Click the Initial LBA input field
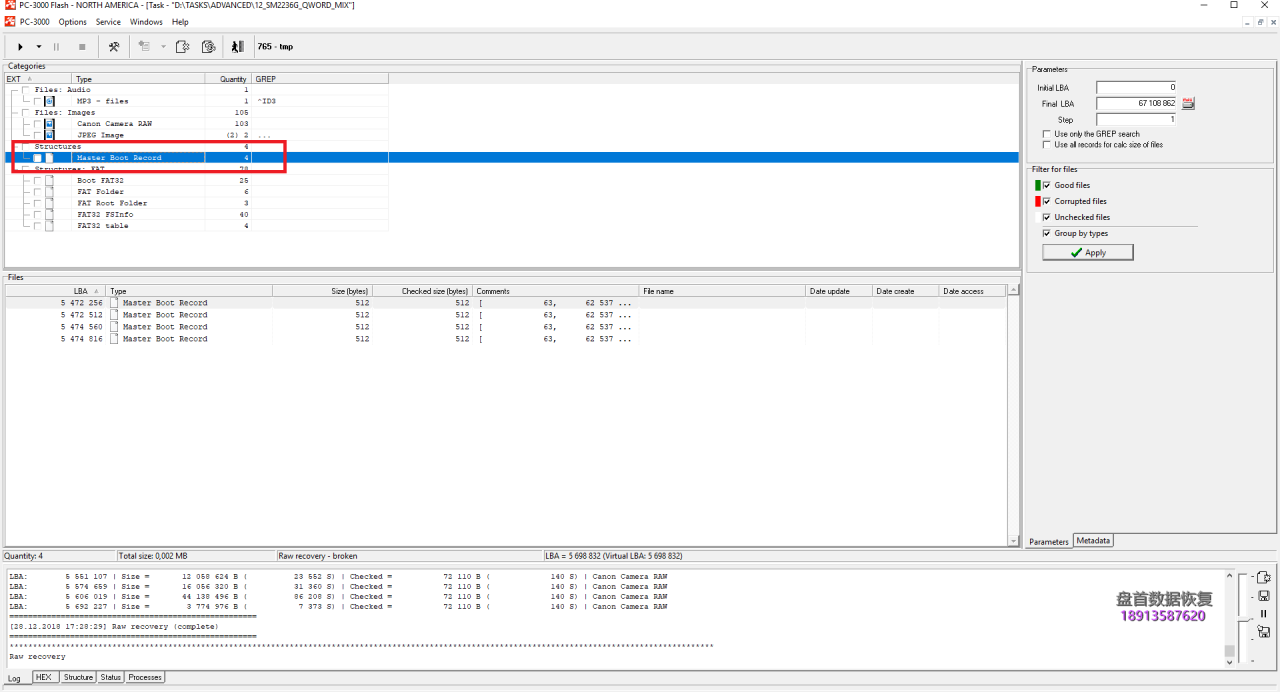The height and width of the screenshot is (692, 1280). [x=1136, y=88]
